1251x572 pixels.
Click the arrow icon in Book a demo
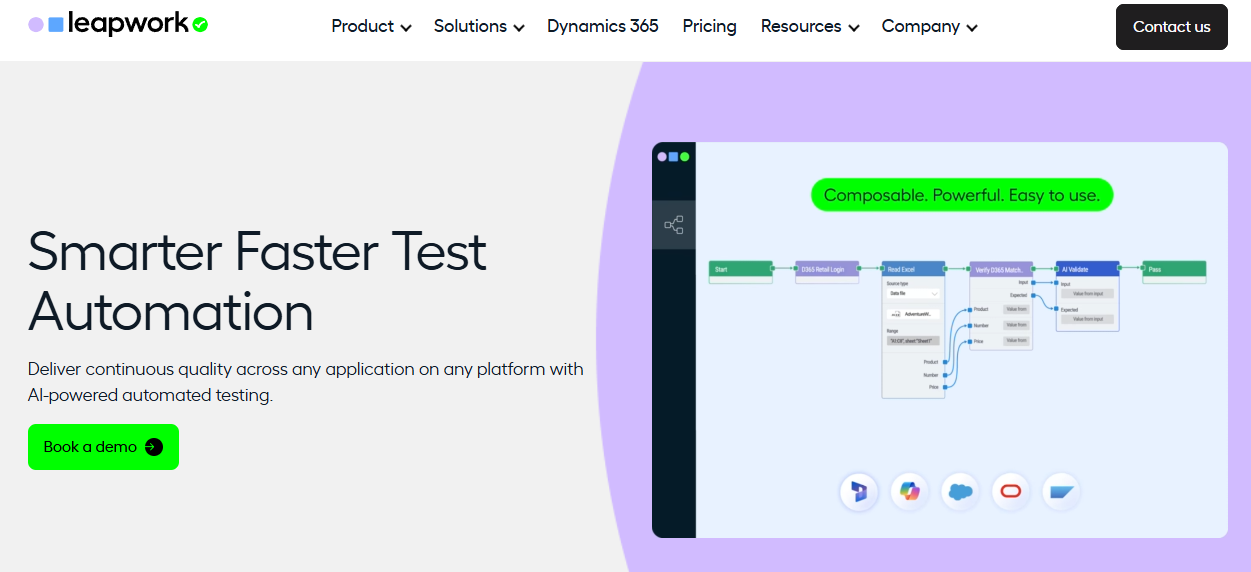pyautogui.click(x=154, y=447)
